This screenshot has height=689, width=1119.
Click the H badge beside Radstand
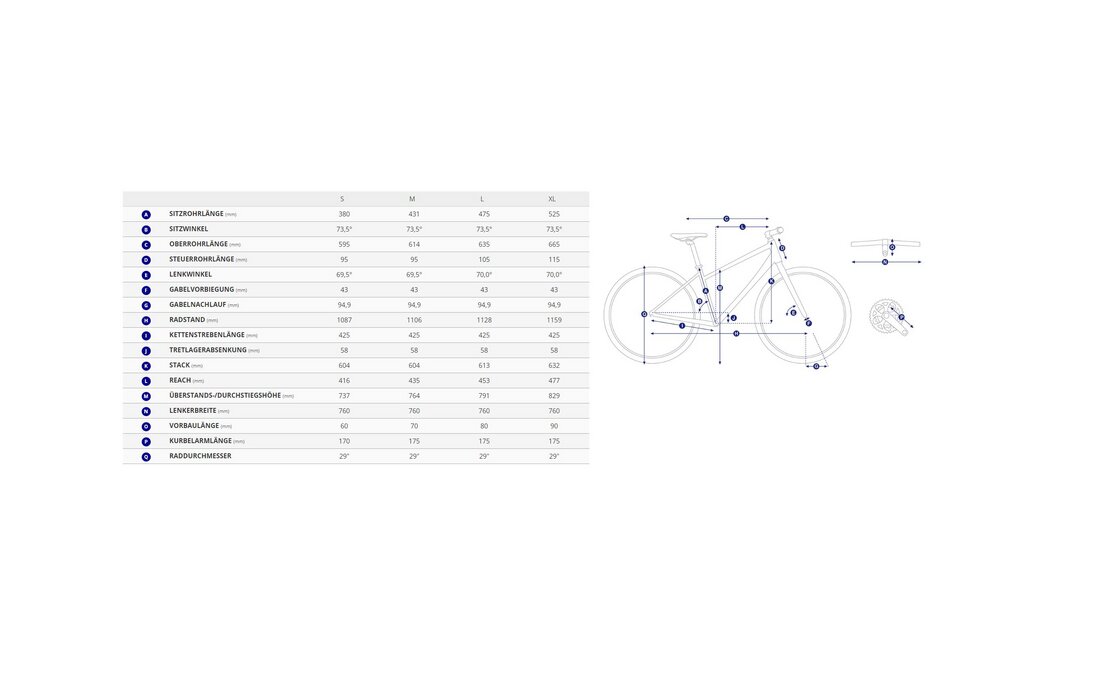click(x=146, y=320)
